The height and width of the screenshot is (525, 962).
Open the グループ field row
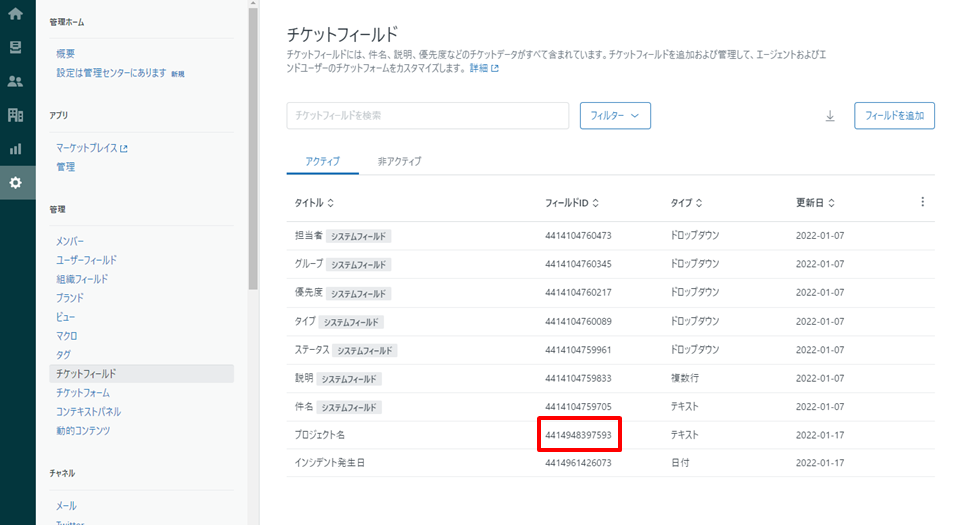(x=610, y=264)
